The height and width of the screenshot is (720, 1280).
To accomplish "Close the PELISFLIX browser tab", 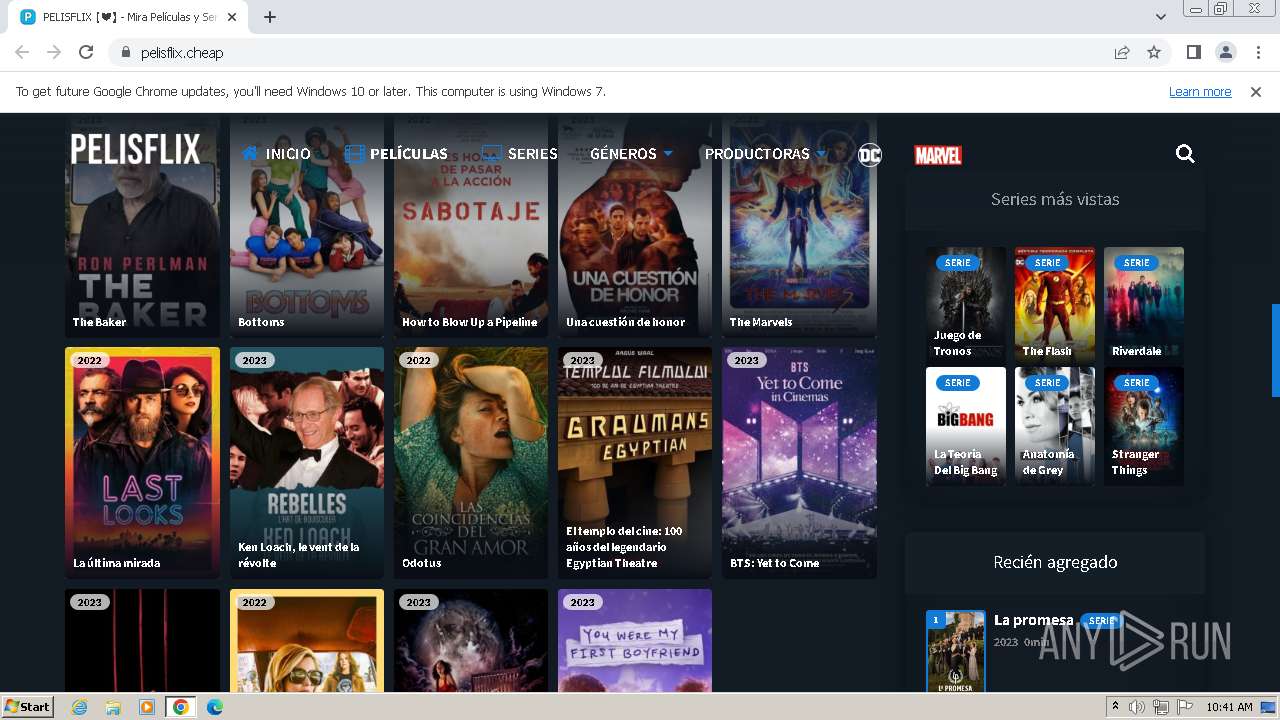I will (232, 17).
